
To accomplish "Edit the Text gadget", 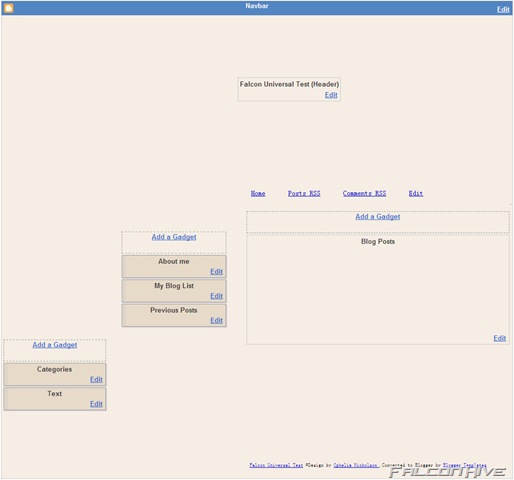I will (96, 404).
